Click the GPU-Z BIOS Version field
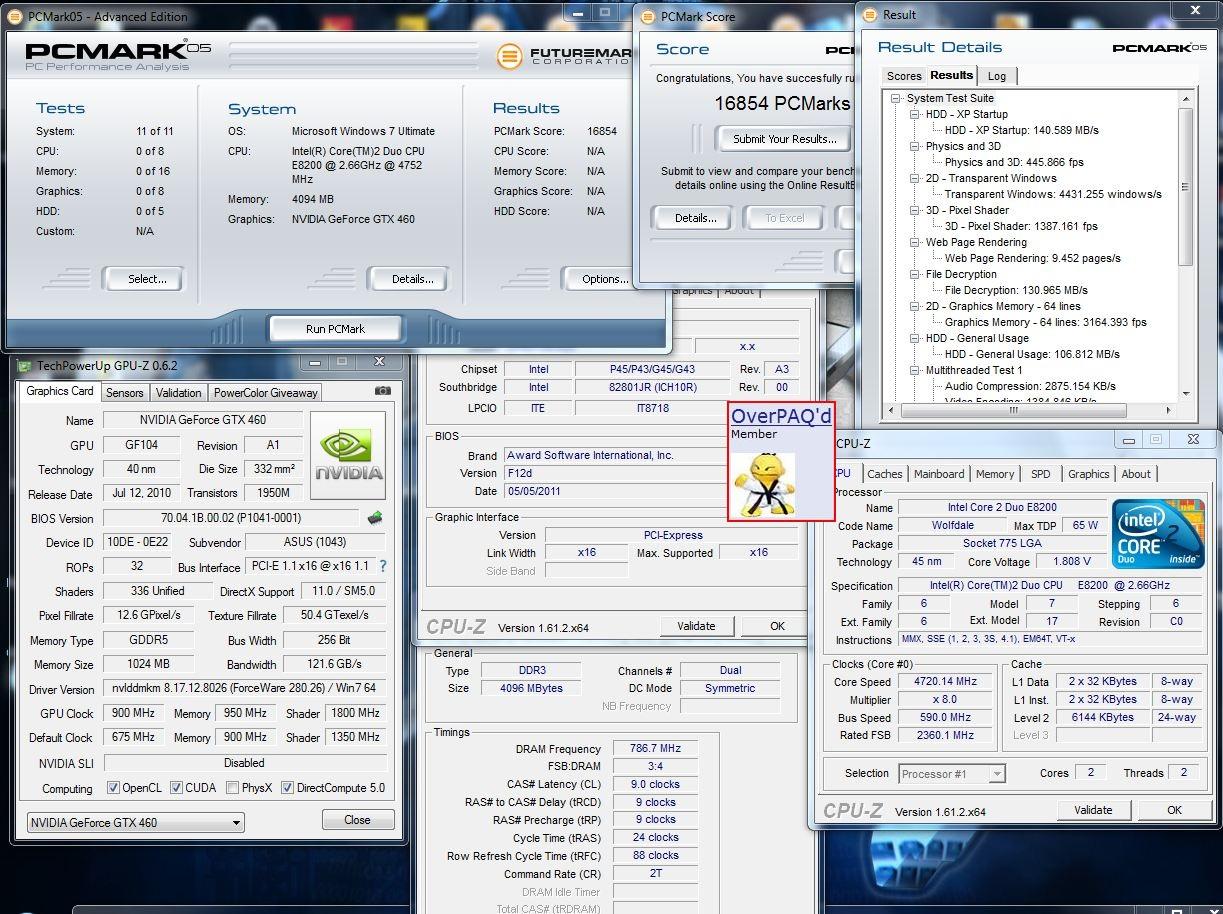 click(x=230, y=518)
